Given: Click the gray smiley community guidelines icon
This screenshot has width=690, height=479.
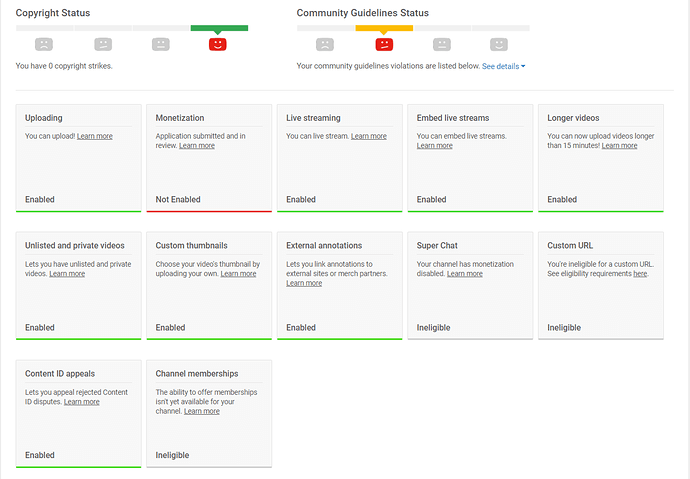Looking at the screenshot, I should coord(499,44).
